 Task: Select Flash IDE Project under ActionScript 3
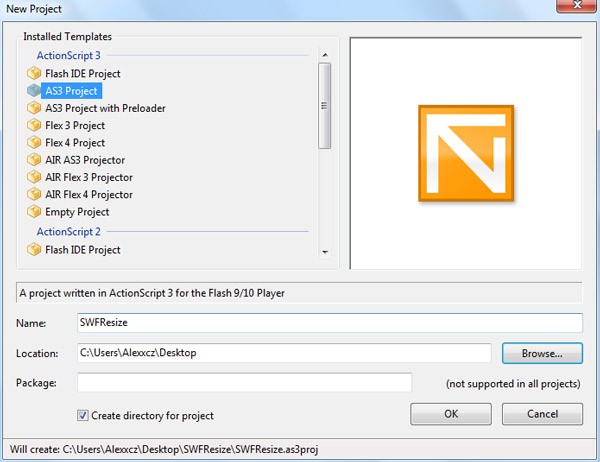click(83, 73)
